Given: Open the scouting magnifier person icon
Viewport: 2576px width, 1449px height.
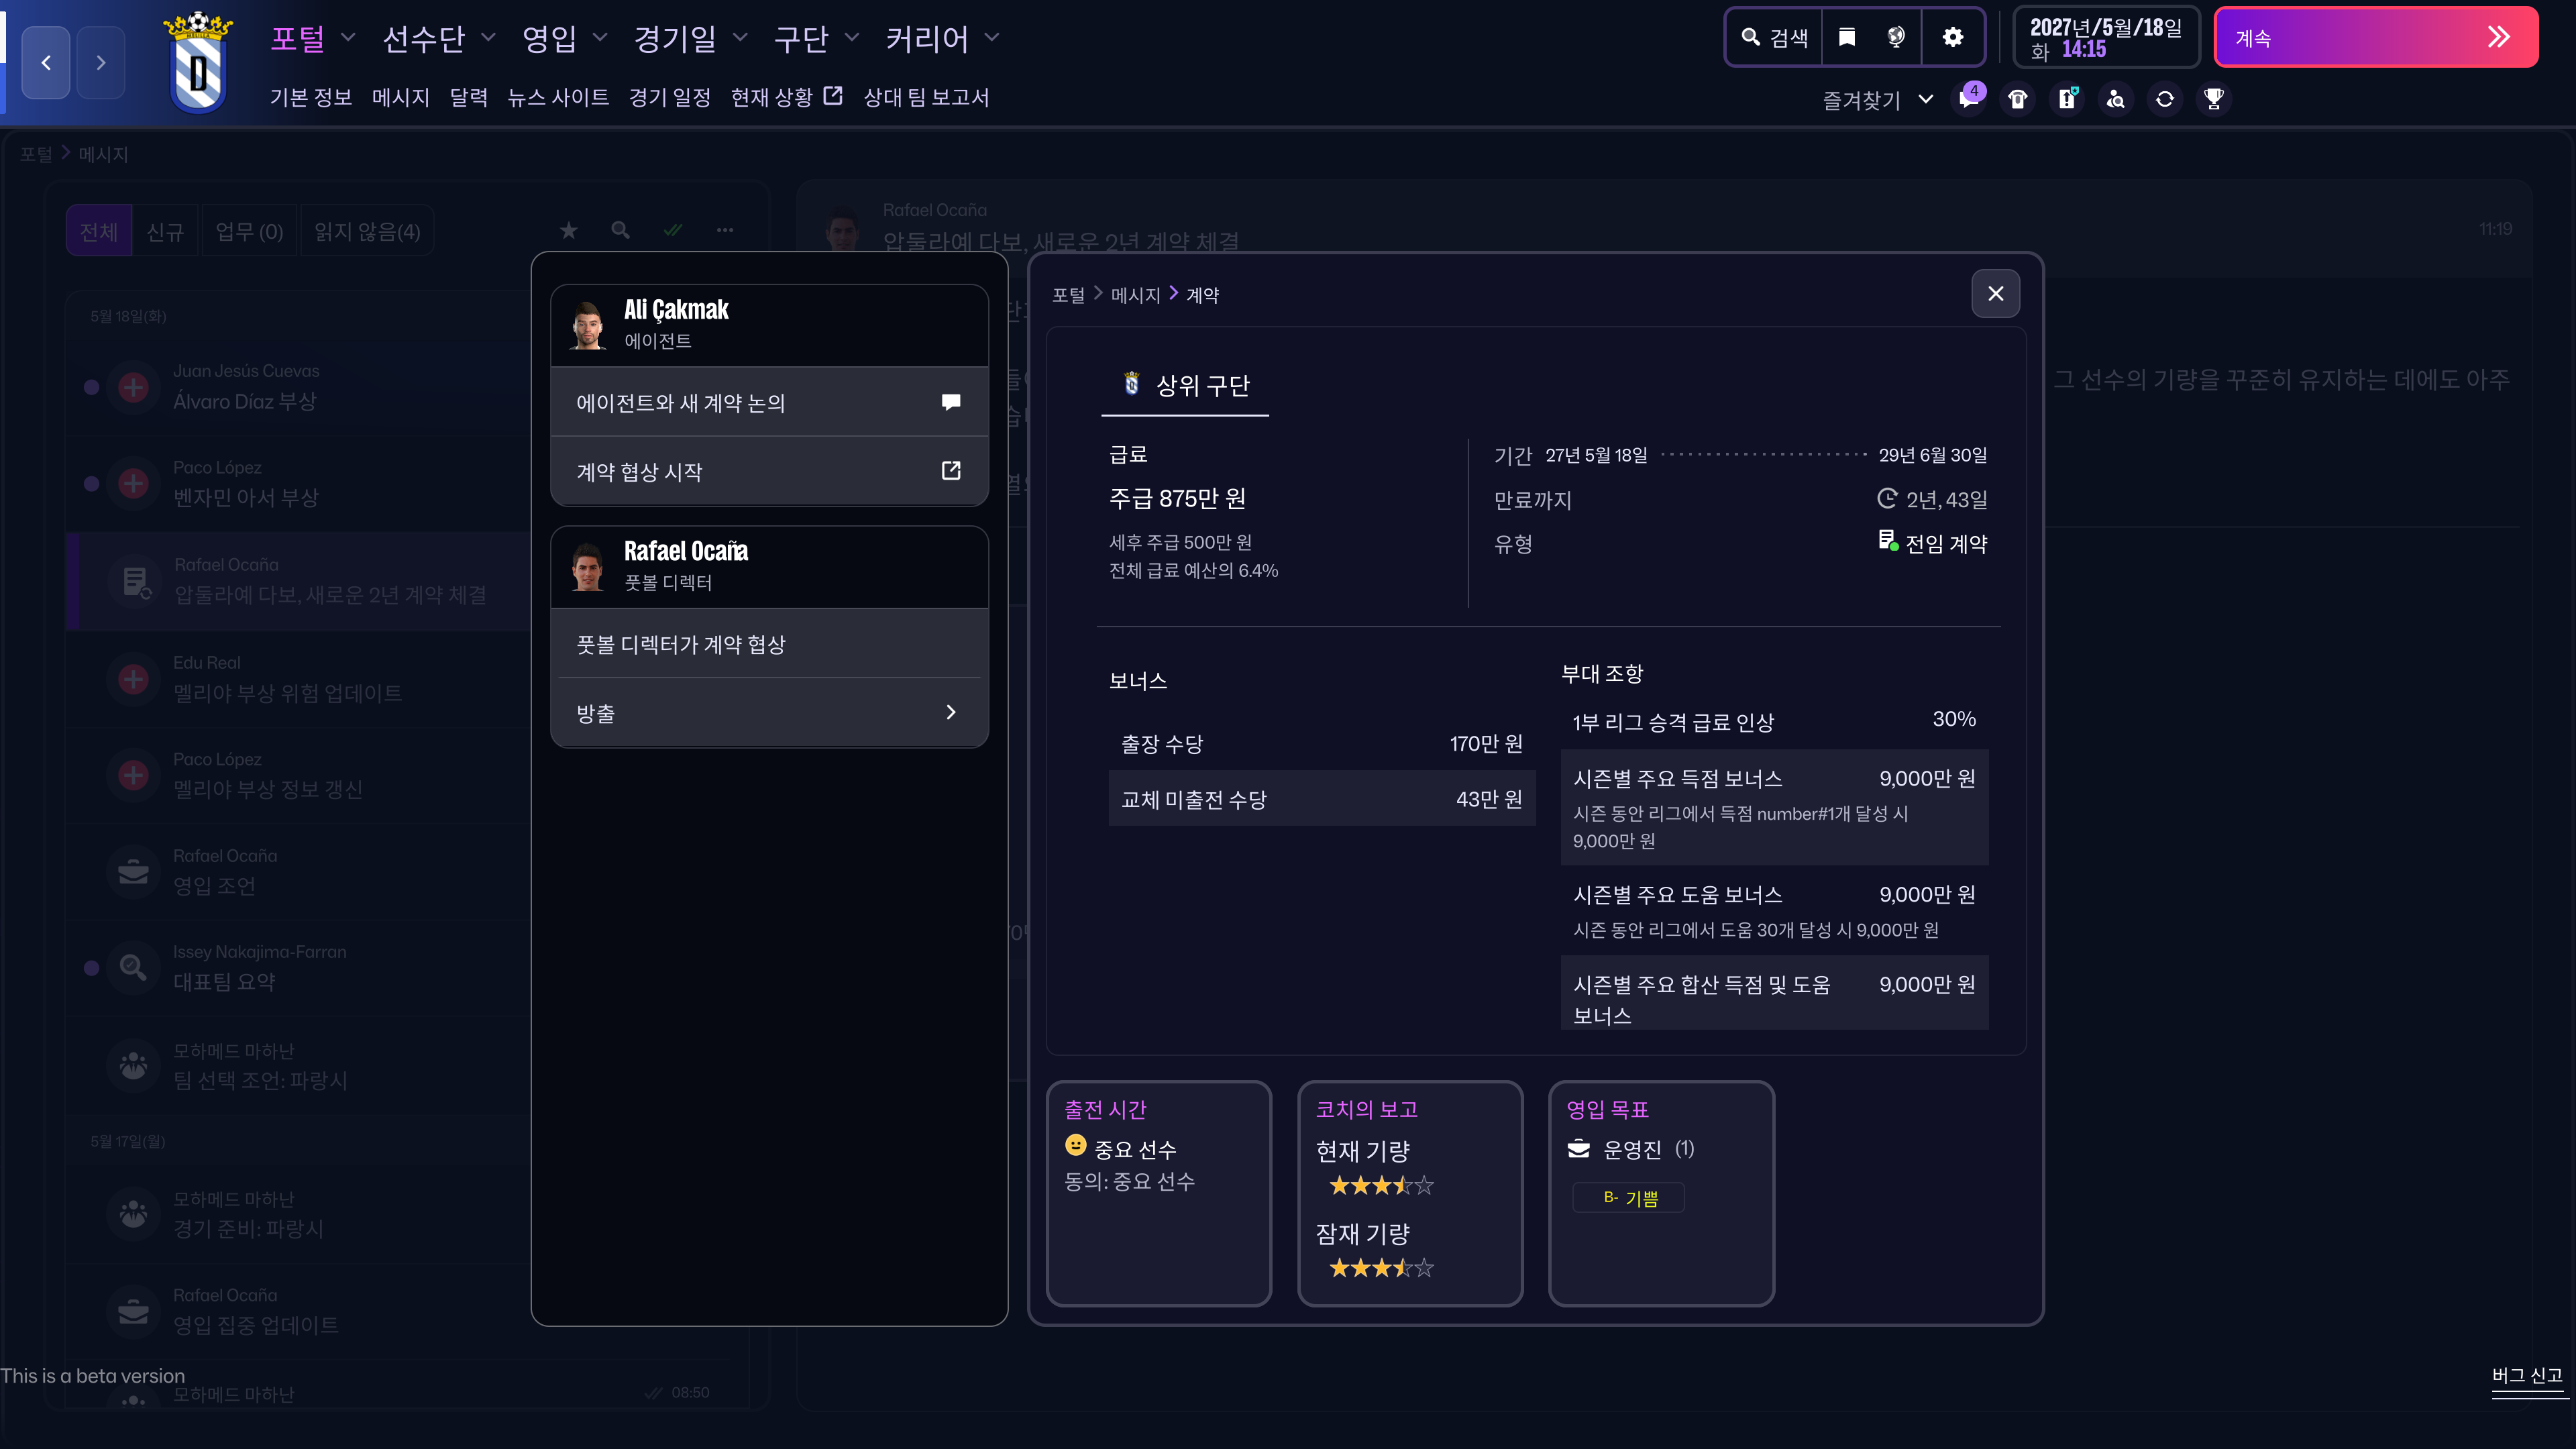Looking at the screenshot, I should click(x=2116, y=99).
